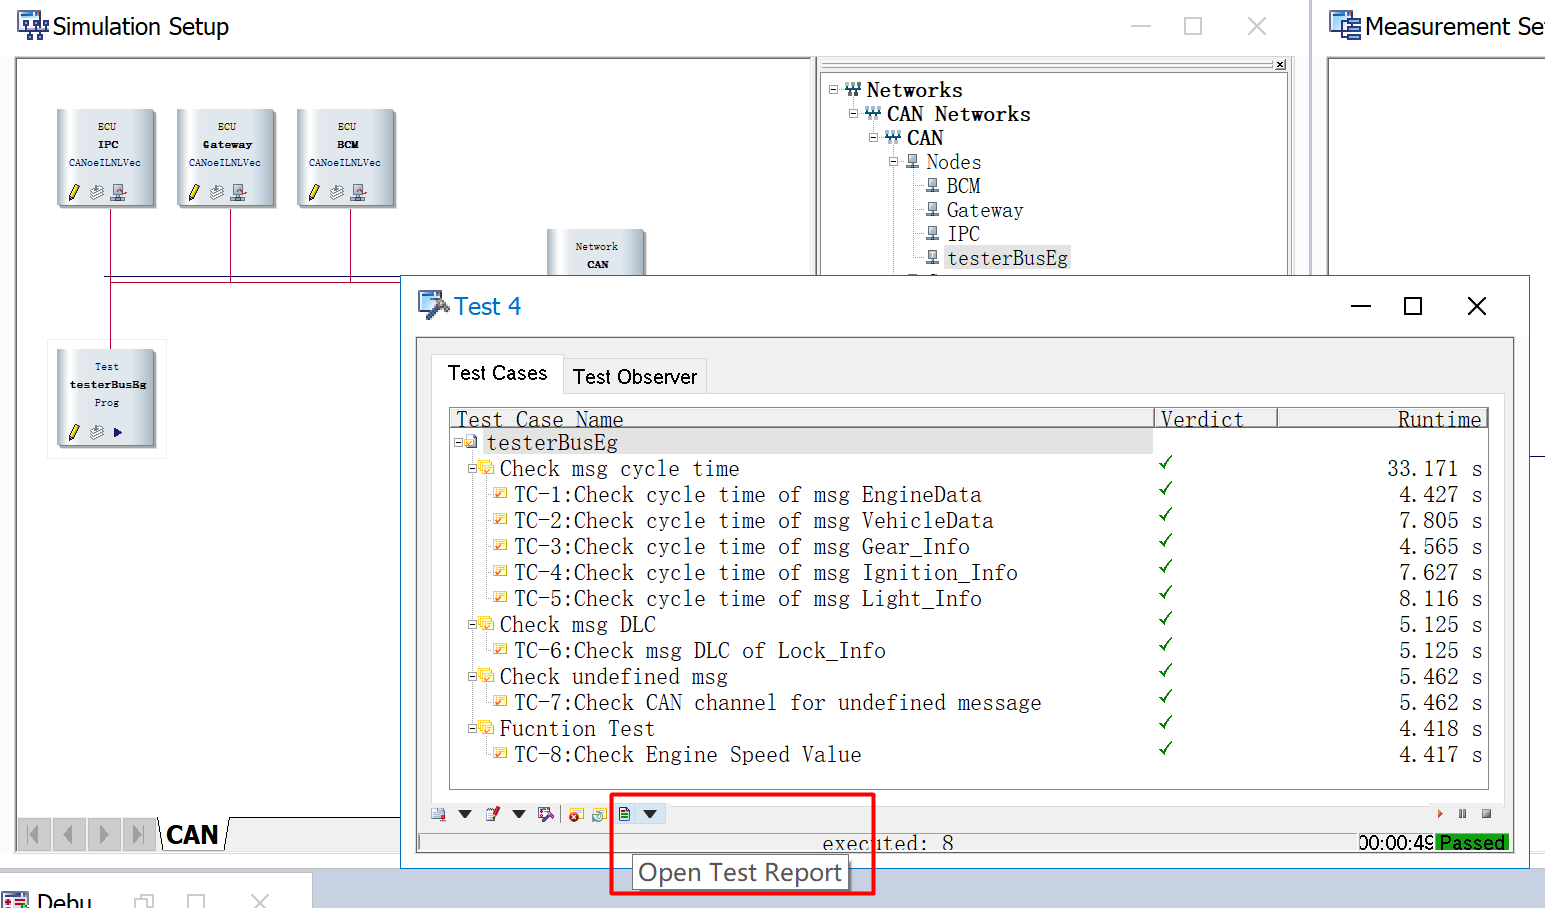Open dropdown arrow next to notepad toolbar icon
Viewport: 1545px width, 908px height.
pos(519,814)
